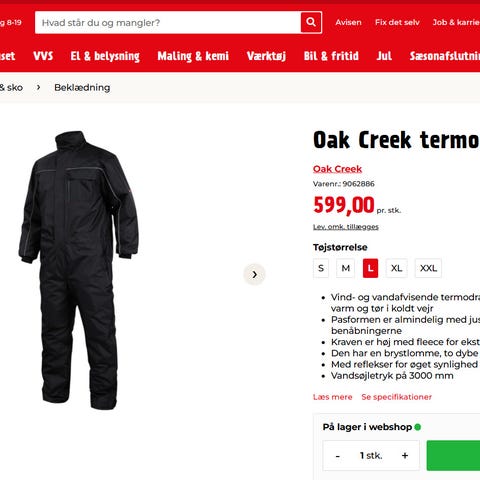This screenshot has width=480, height=480.
Task: Open the Oak Creek brand link
Action: [337, 169]
